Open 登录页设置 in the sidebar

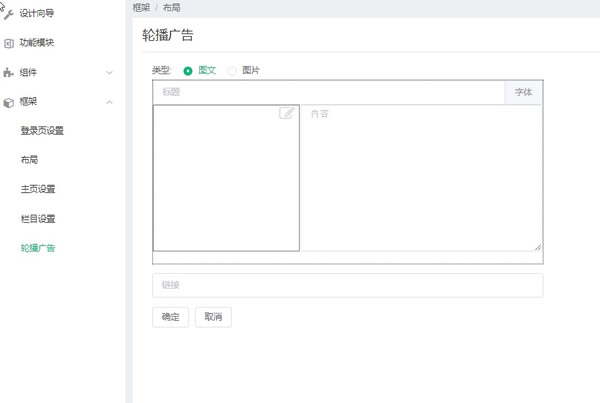point(42,131)
